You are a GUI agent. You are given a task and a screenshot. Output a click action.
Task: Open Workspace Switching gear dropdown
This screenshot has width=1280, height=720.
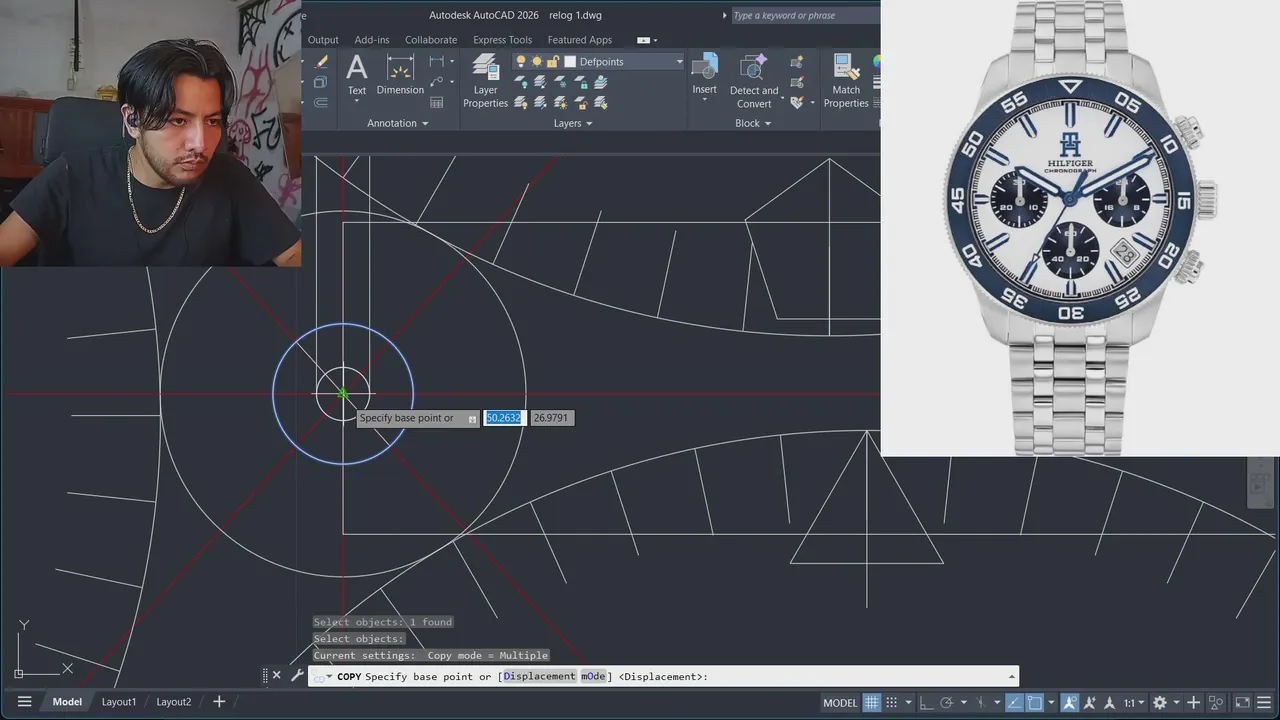point(1176,702)
